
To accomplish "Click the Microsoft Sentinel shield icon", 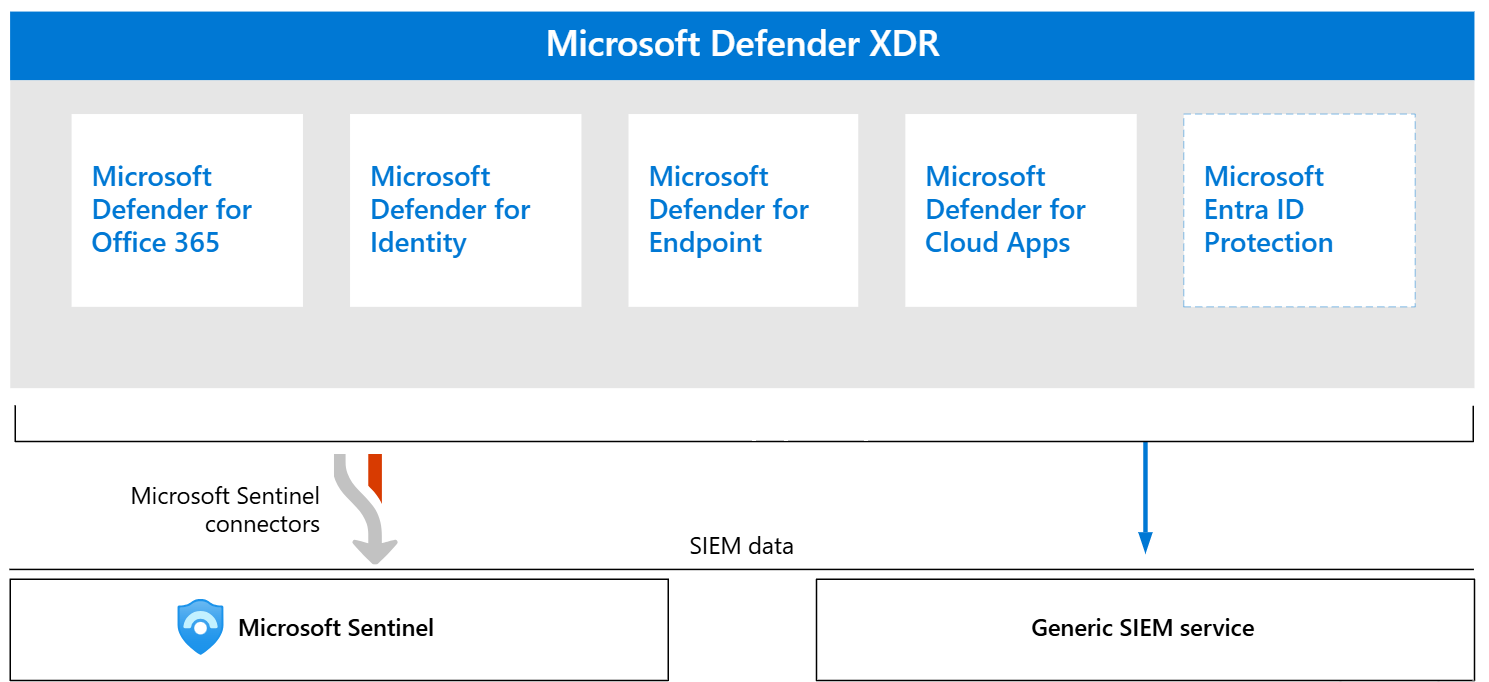I will 200,627.
